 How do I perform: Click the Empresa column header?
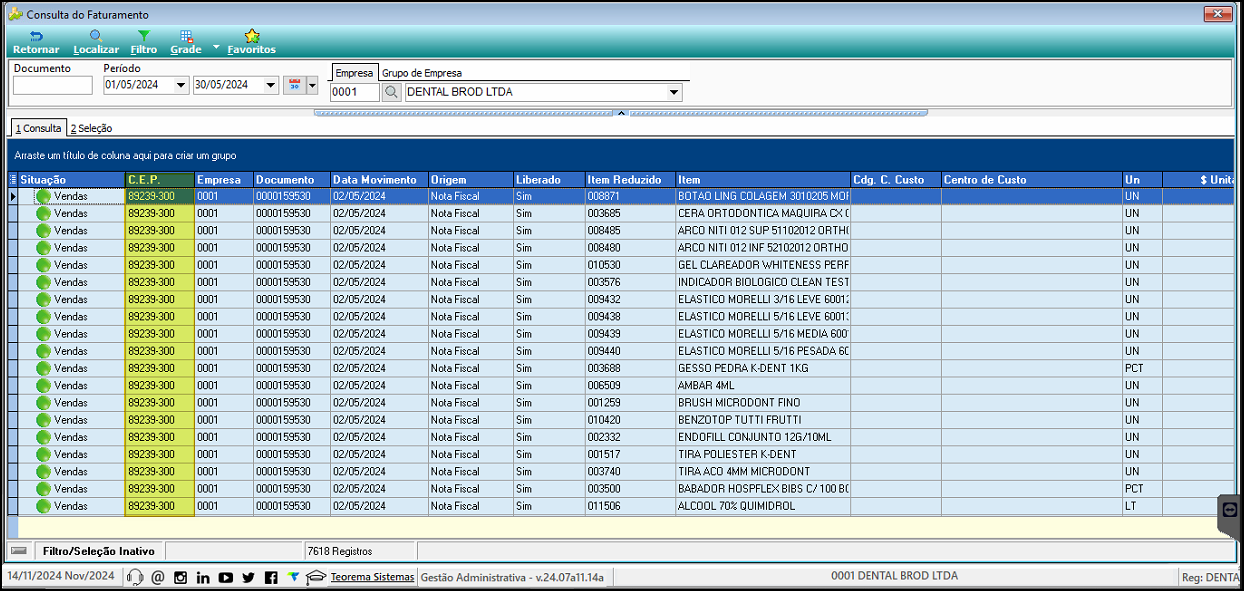click(x=223, y=179)
